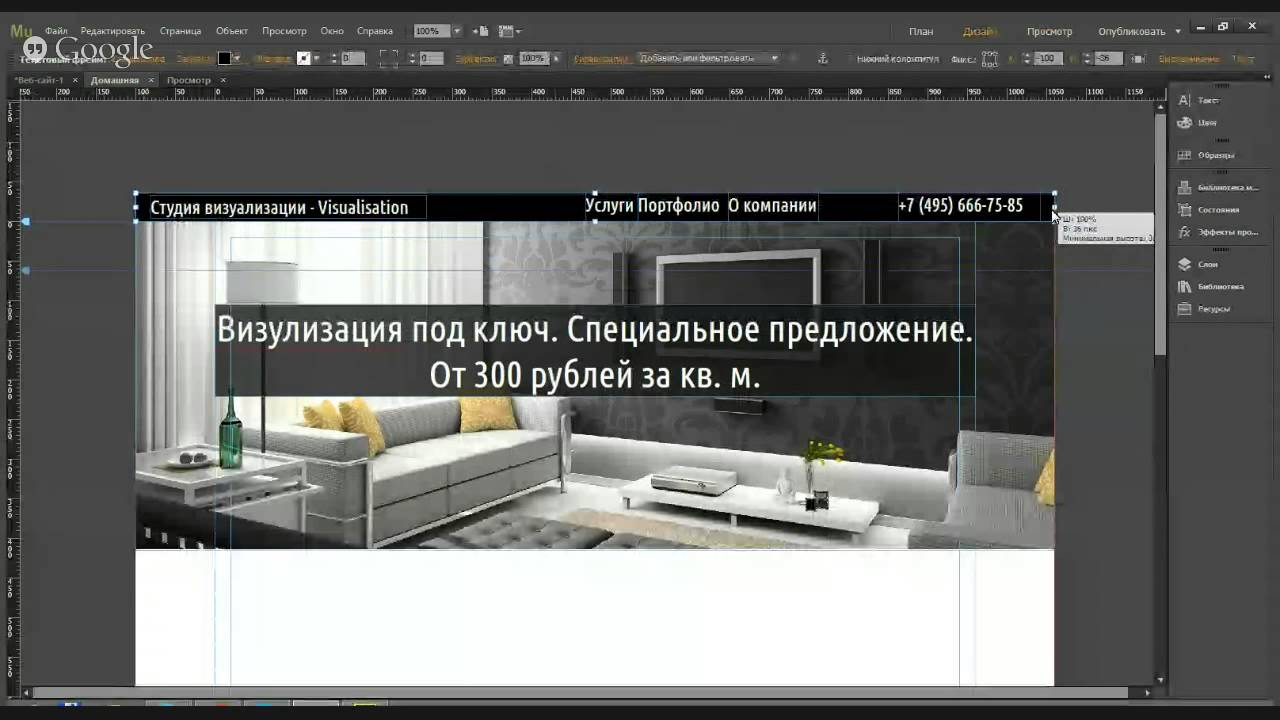Viewport: 1280px width, 720px height.
Task: Open the Образцы swatches panel icon
Action: (x=1185, y=155)
